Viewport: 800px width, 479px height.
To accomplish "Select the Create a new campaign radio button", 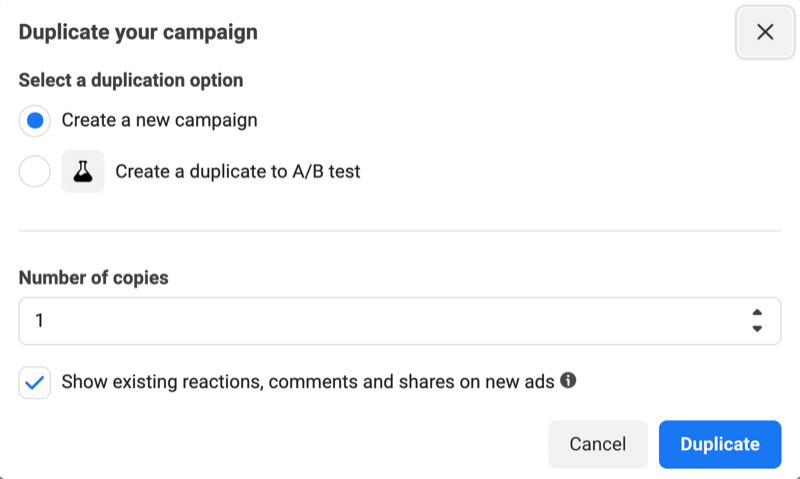I will click(x=35, y=121).
